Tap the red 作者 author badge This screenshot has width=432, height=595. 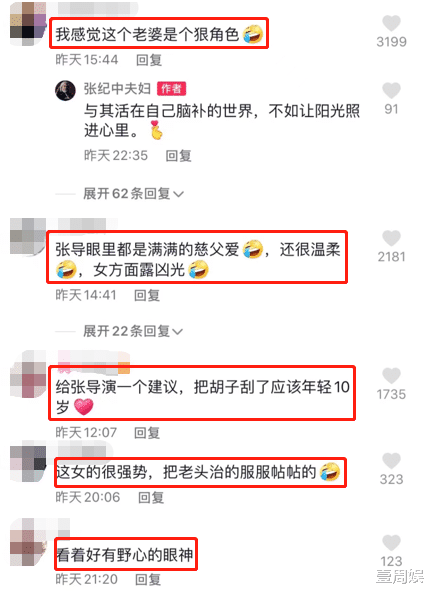point(171,89)
